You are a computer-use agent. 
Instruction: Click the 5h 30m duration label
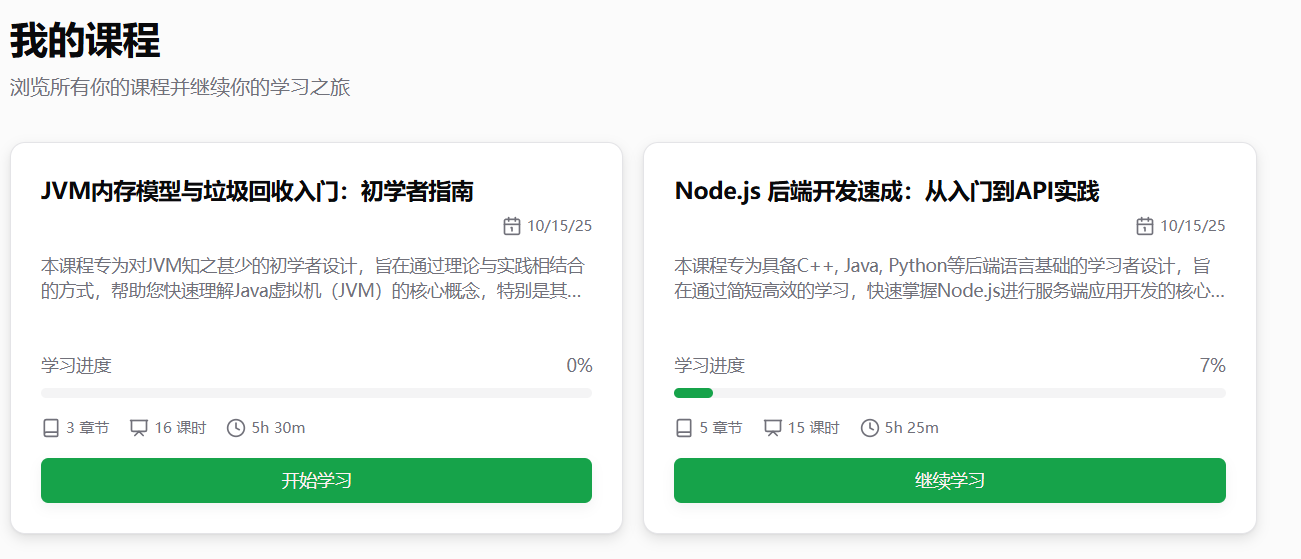(x=278, y=428)
